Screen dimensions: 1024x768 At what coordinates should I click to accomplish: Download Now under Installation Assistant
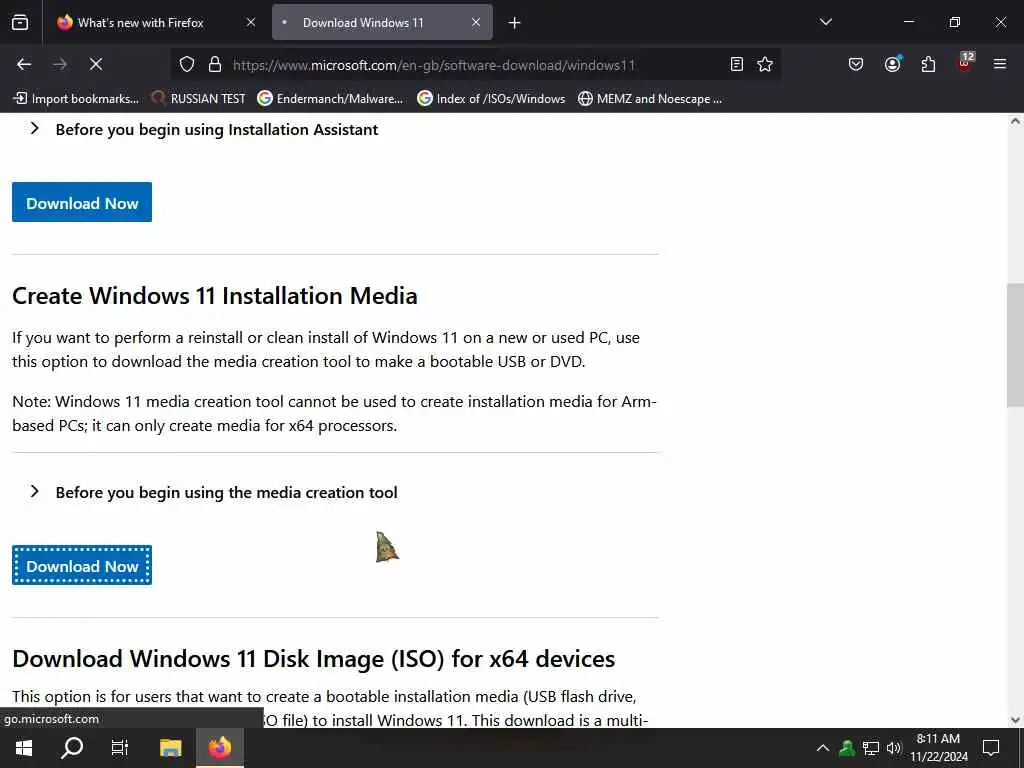[x=82, y=202]
